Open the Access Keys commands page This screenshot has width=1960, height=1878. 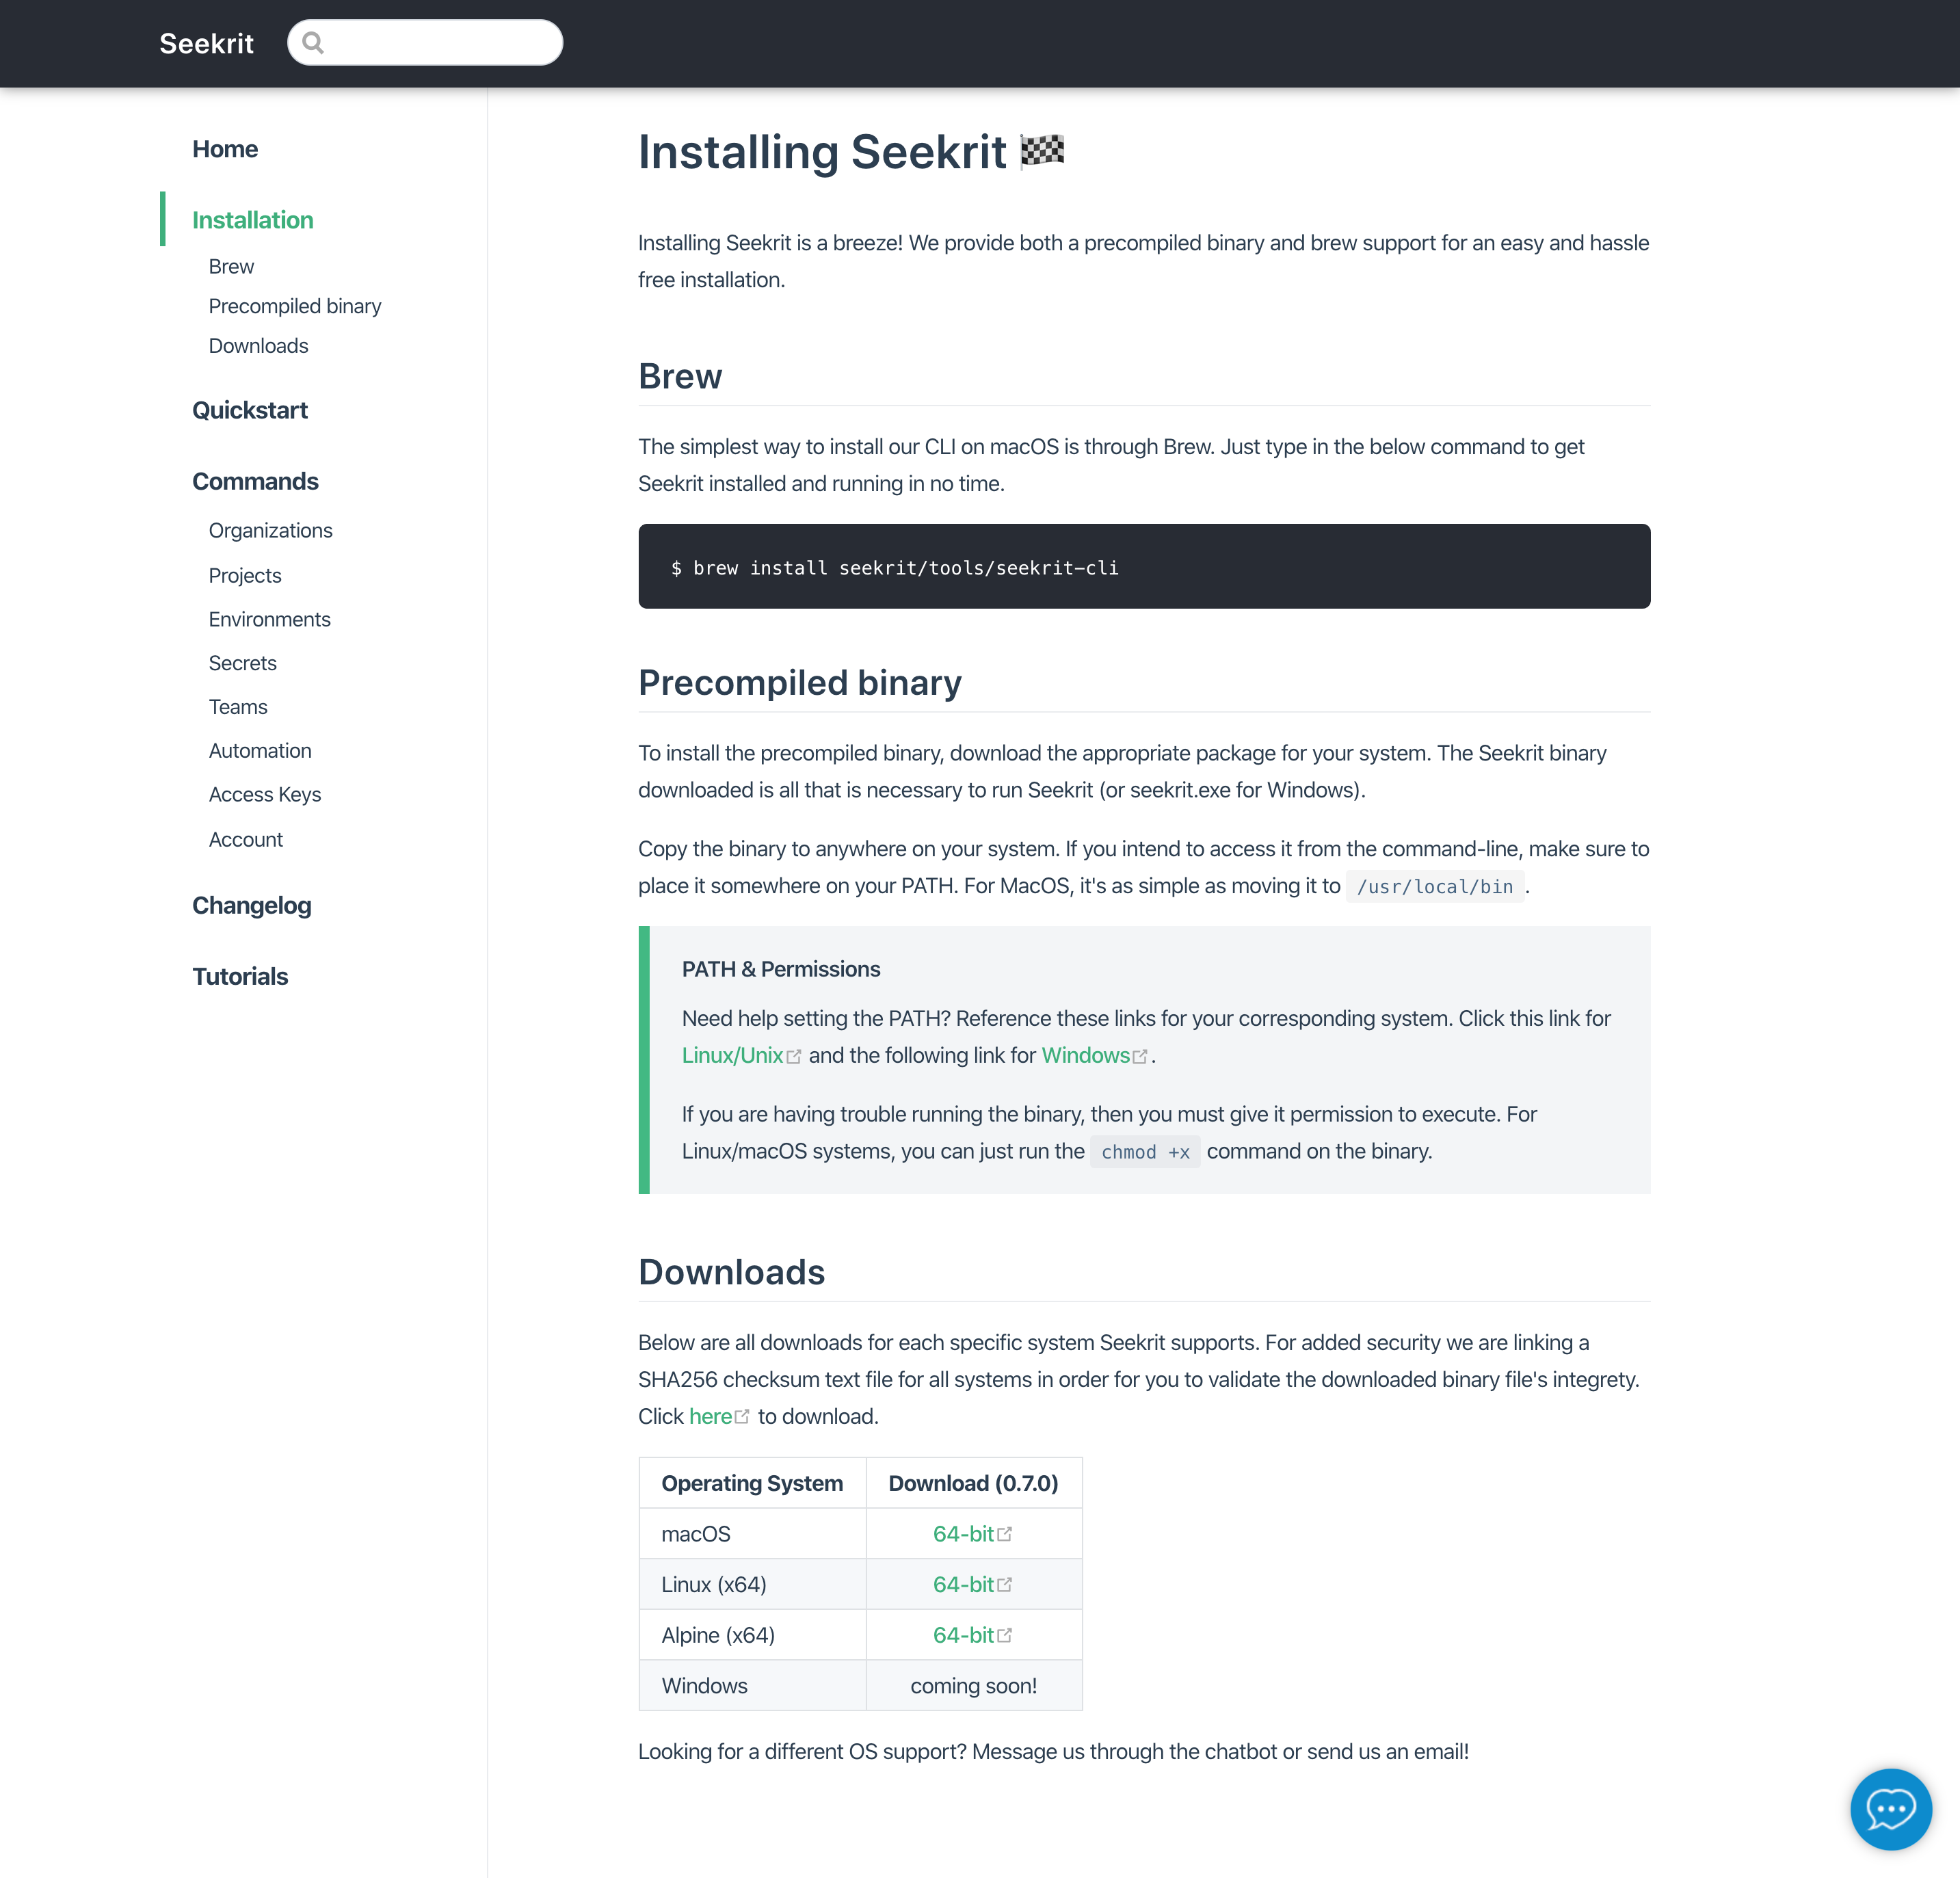point(264,794)
